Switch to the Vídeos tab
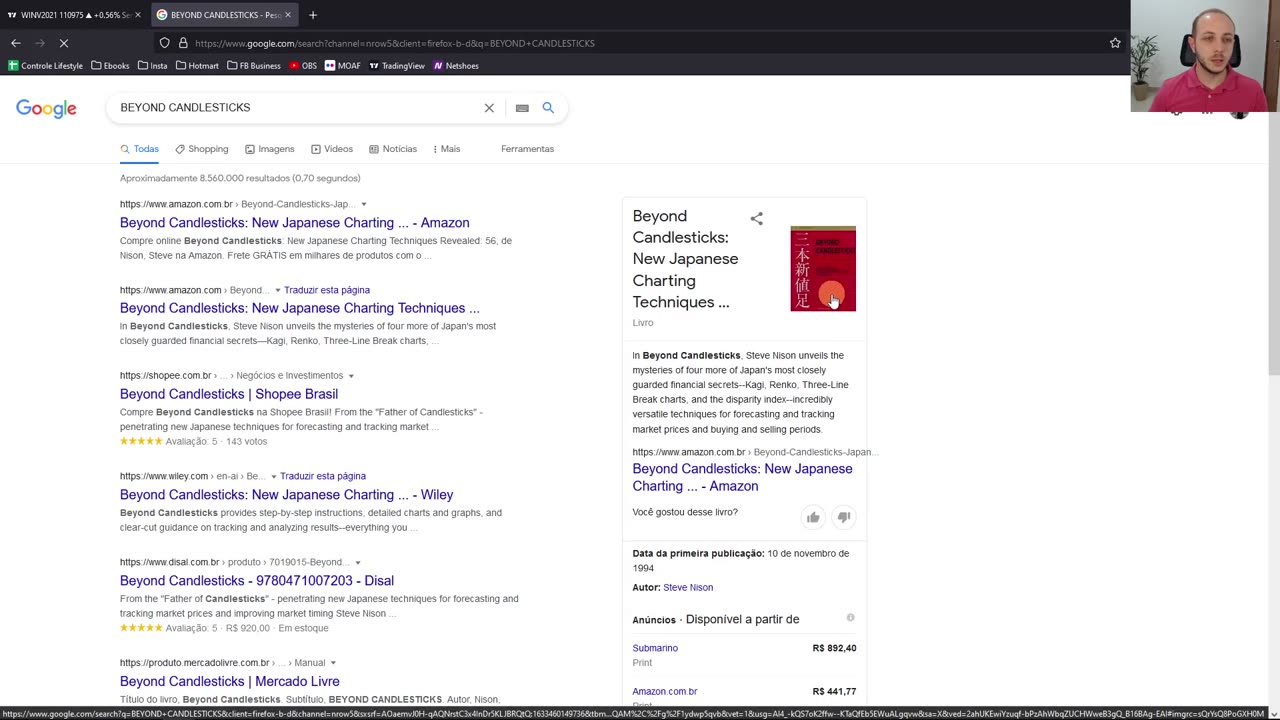 pos(331,149)
